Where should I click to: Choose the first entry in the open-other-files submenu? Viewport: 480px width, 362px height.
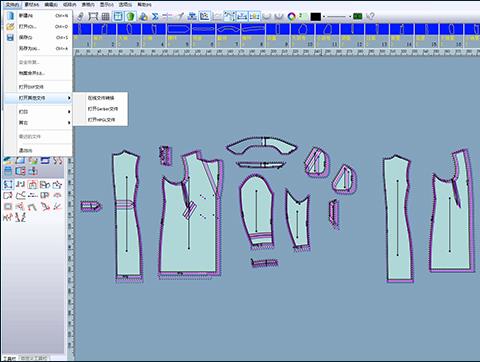100,98
